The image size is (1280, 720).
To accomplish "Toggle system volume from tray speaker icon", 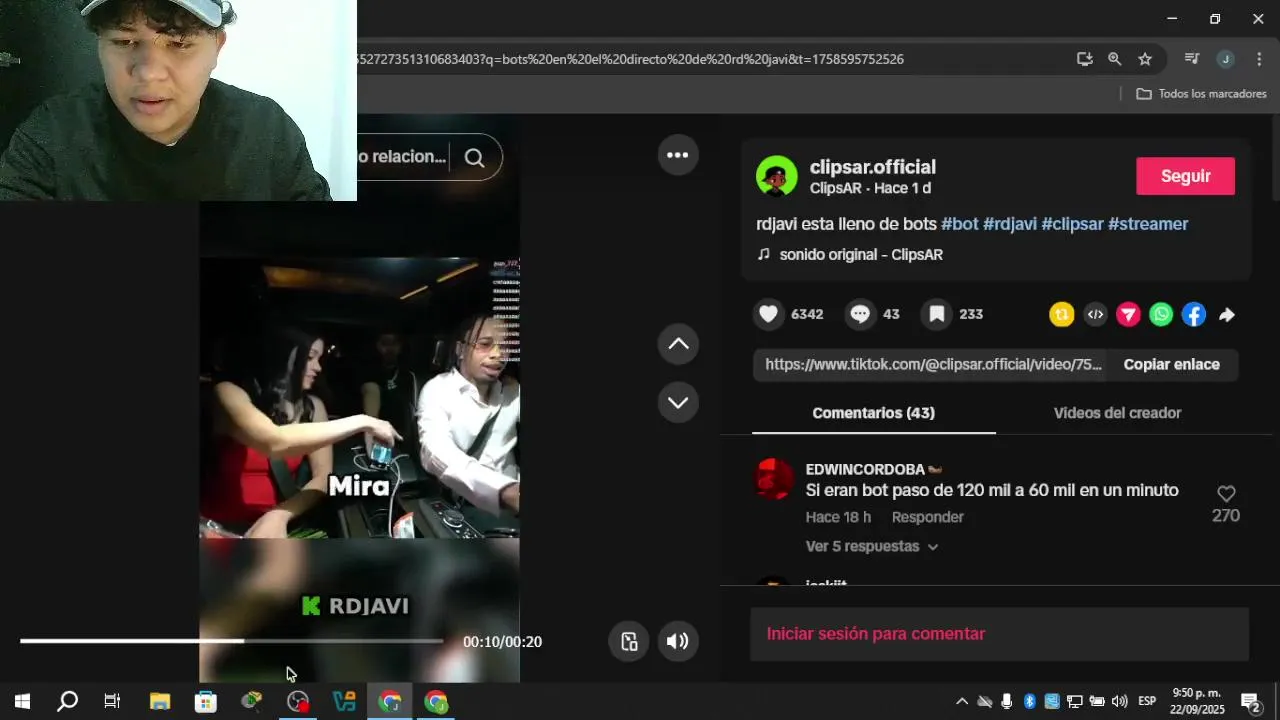I will click(1119, 701).
